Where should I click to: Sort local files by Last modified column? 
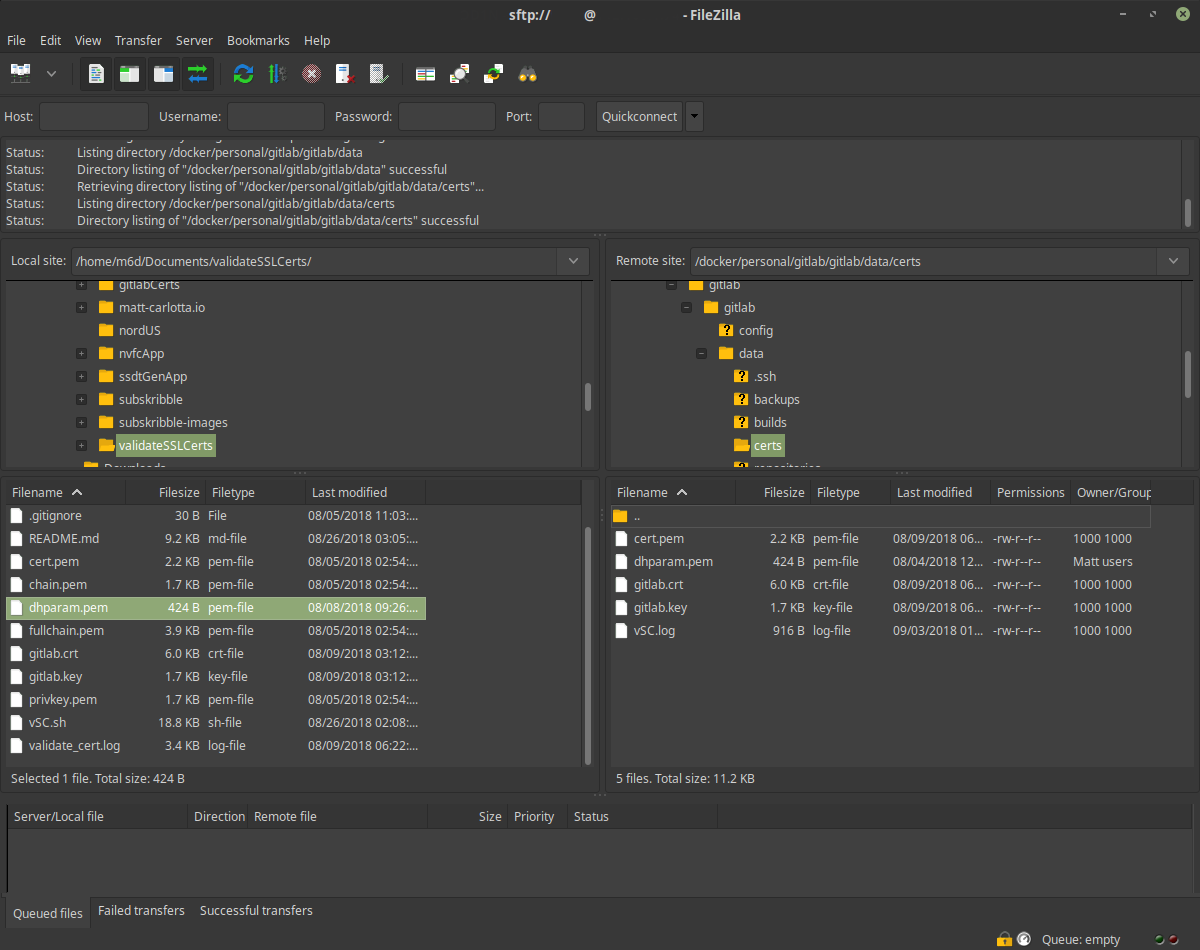[365, 492]
